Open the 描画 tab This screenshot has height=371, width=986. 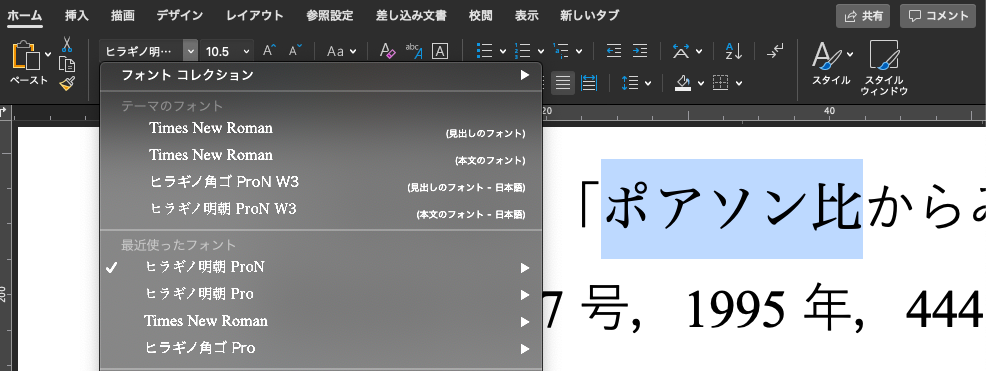point(122,15)
